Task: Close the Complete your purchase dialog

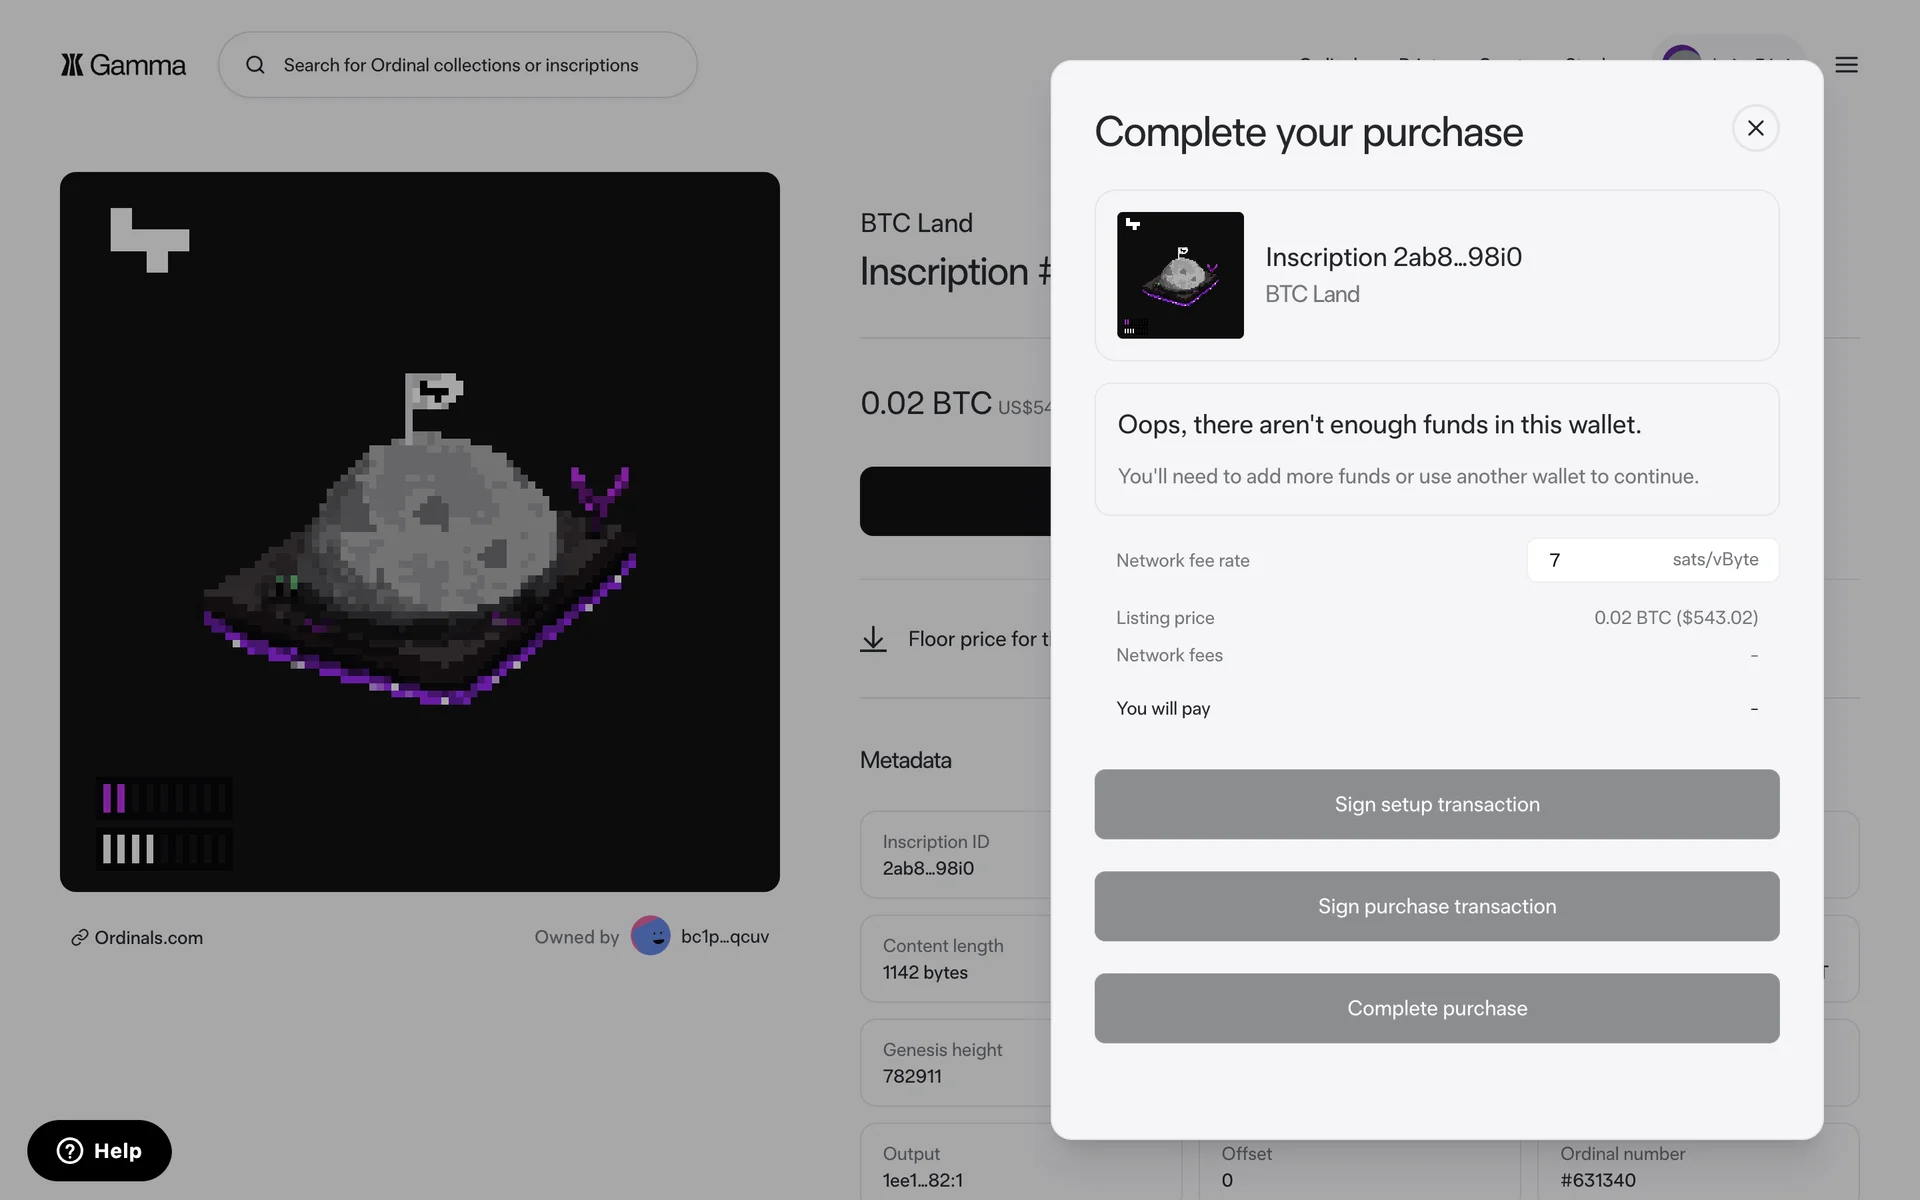Action: click(1755, 128)
